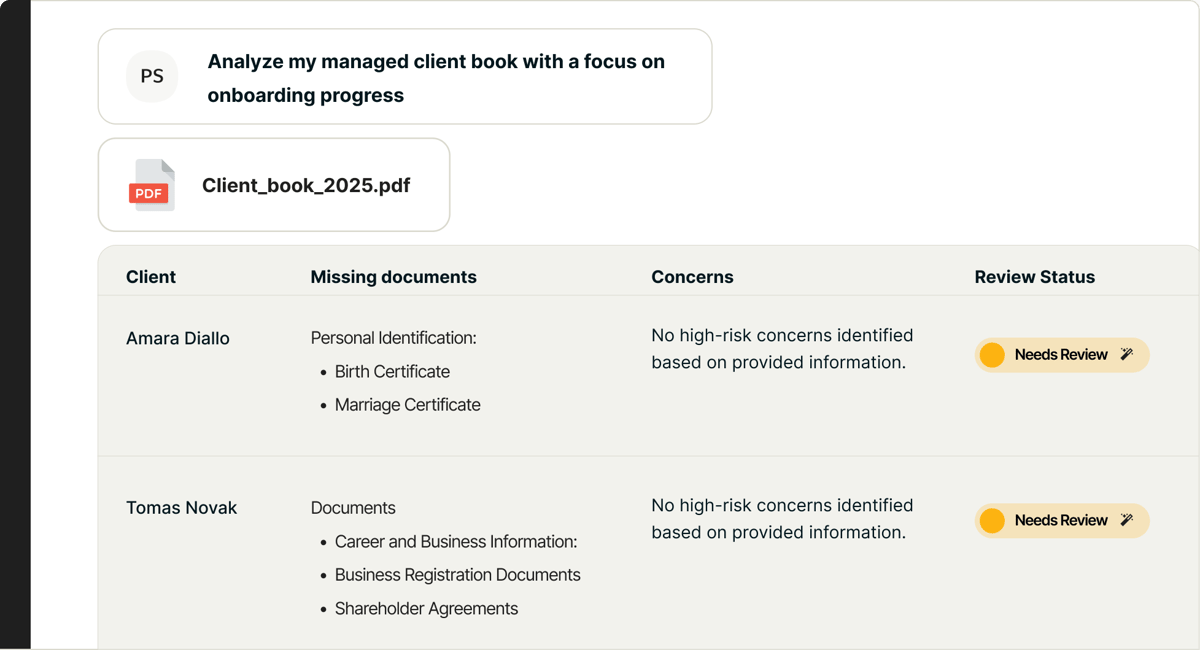Click the orange status dot for Amara Diallo
The image size is (1200, 650).
pos(992,355)
